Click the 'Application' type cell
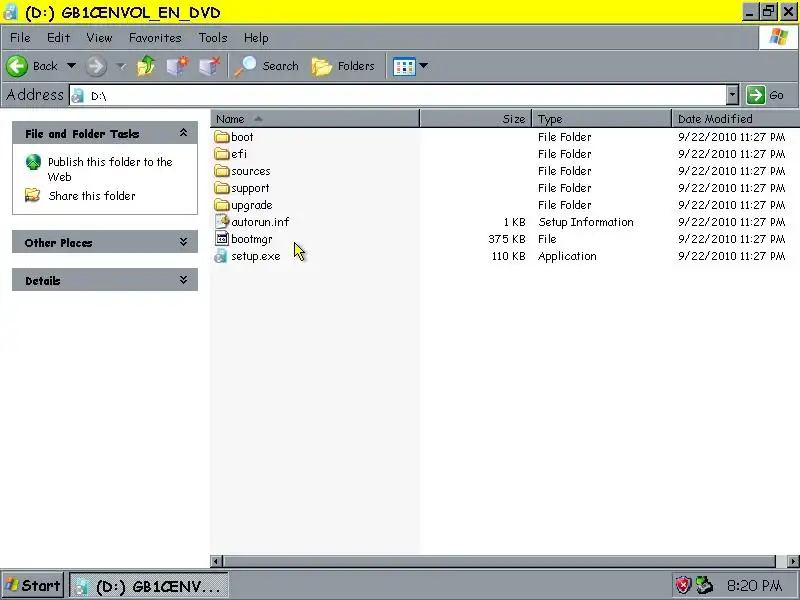Image resolution: width=800 pixels, height=600 pixels. click(x=567, y=256)
